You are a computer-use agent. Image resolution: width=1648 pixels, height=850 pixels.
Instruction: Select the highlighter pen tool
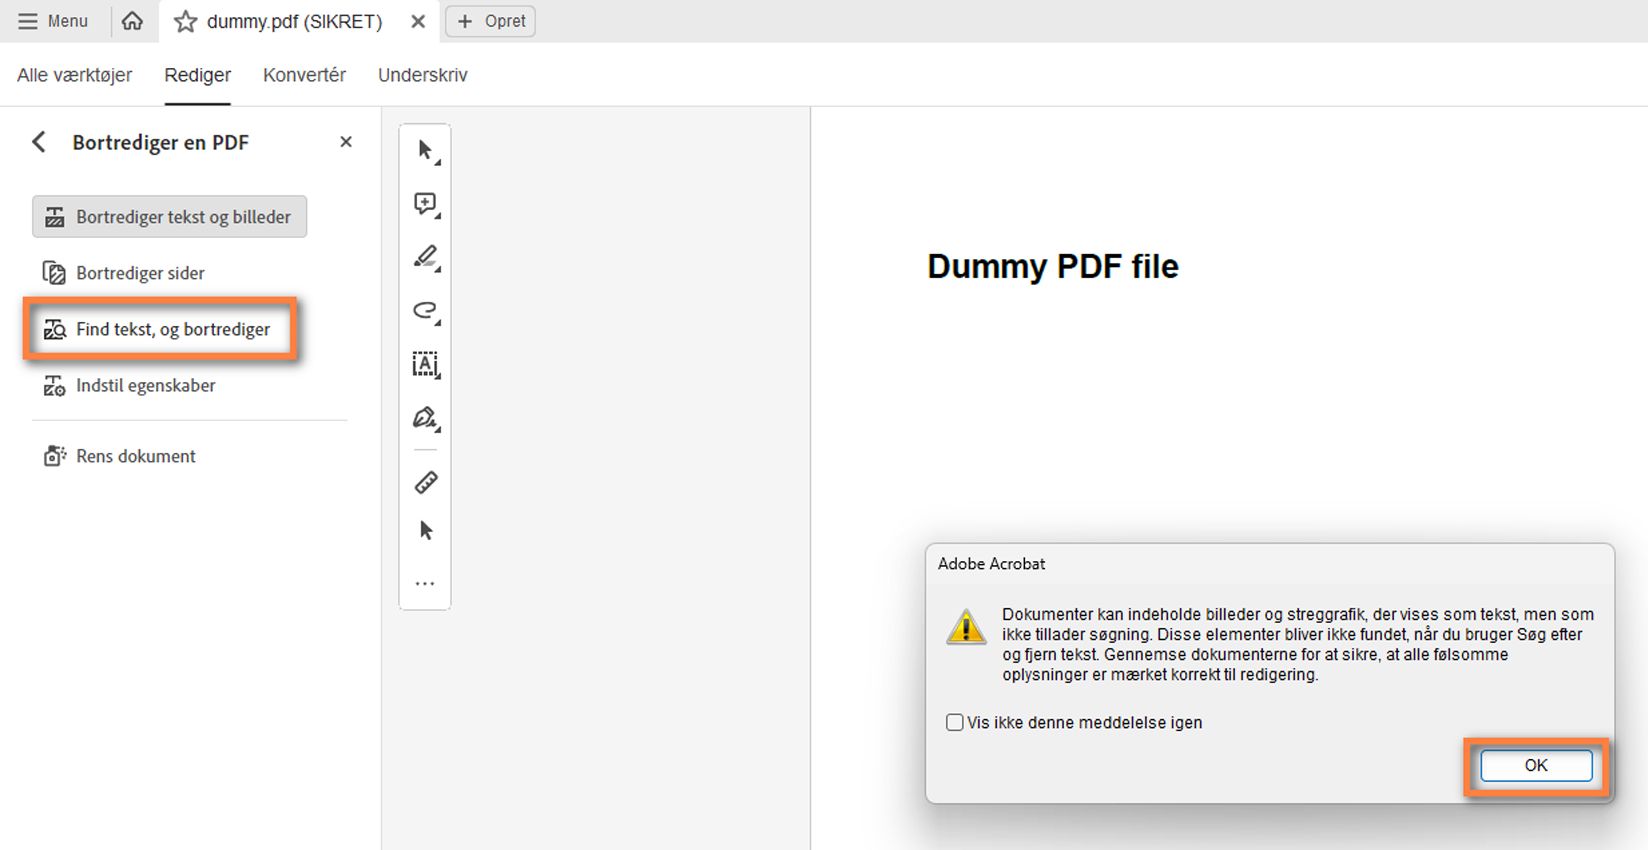pos(426,257)
